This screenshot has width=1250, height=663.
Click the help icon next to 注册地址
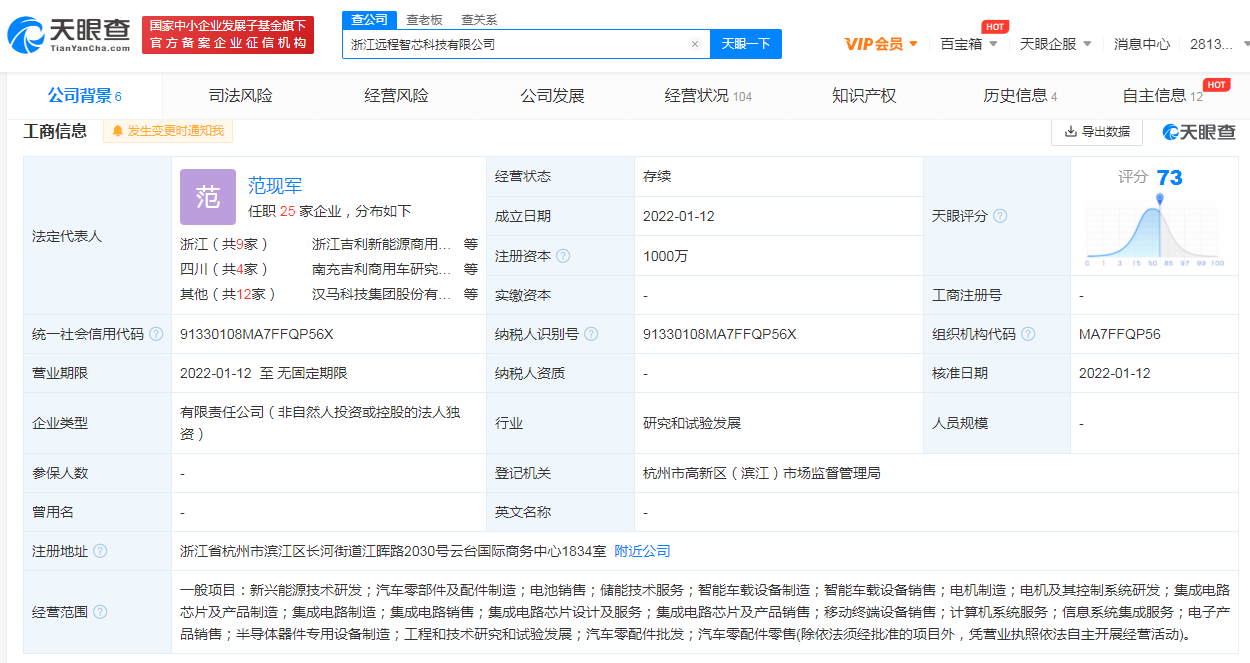pos(100,551)
